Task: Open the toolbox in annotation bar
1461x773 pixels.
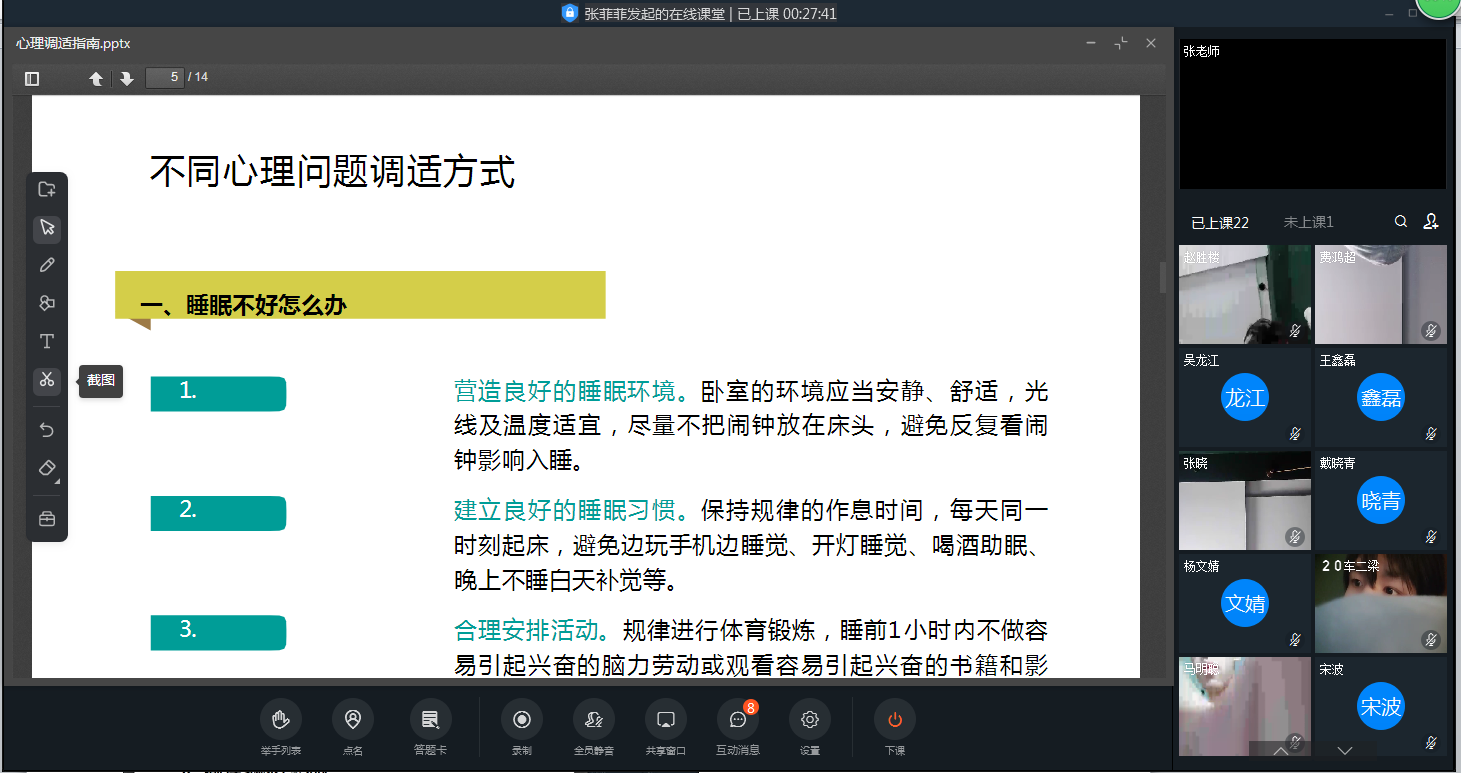Action: 47,519
